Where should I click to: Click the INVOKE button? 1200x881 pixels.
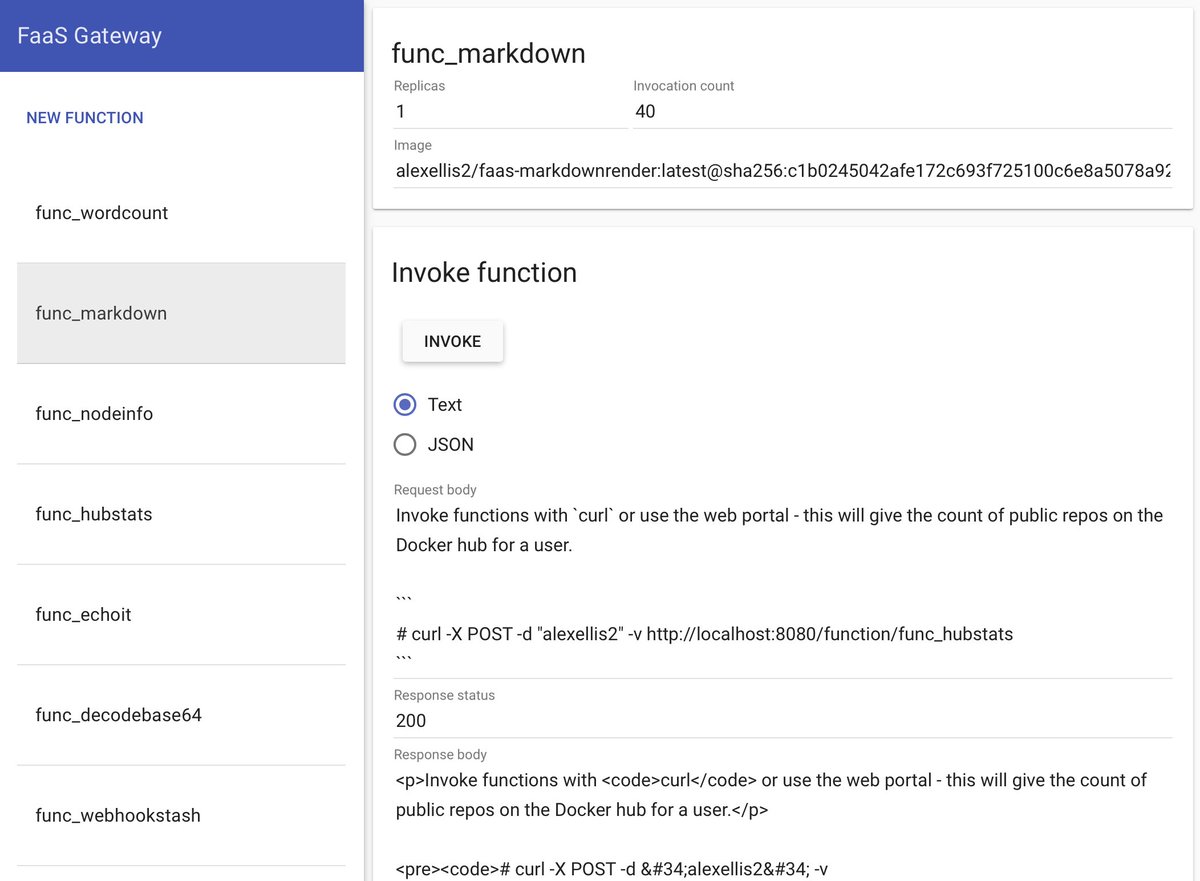pyautogui.click(x=452, y=341)
